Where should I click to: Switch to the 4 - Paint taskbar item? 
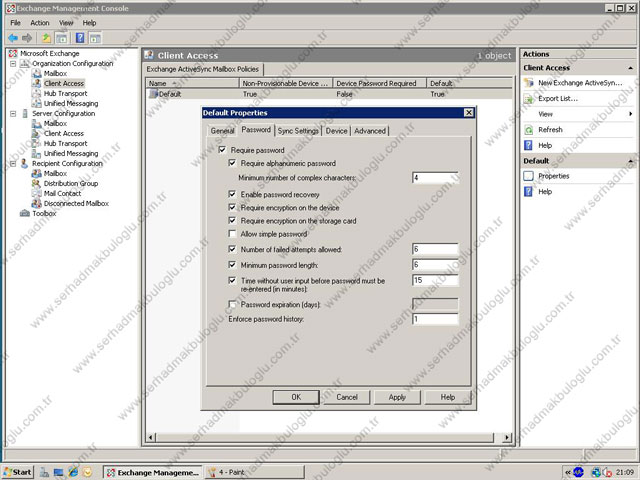[255, 472]
